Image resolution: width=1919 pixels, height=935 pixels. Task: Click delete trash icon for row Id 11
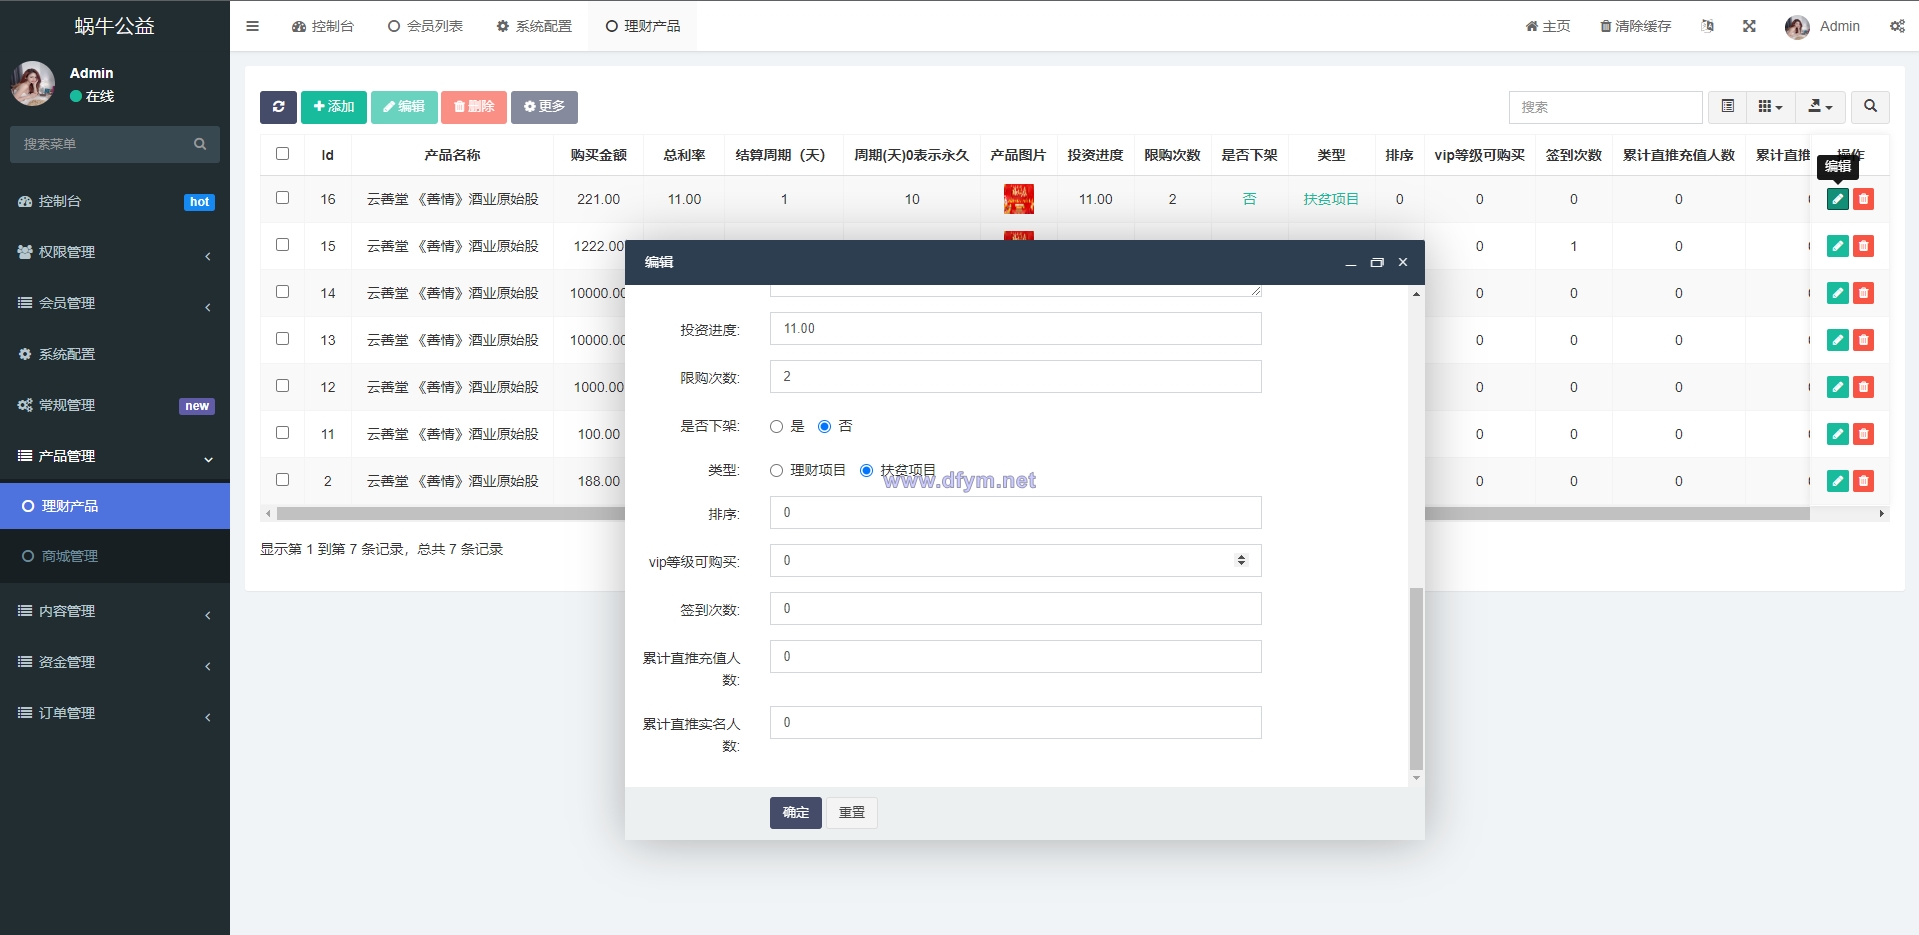click(x=1863, y=434)
